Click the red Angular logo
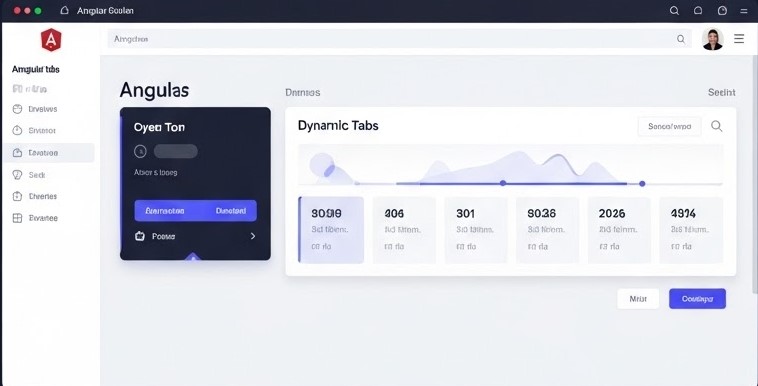This screenshot has height=386, width=758. click(x=51, y=40)
